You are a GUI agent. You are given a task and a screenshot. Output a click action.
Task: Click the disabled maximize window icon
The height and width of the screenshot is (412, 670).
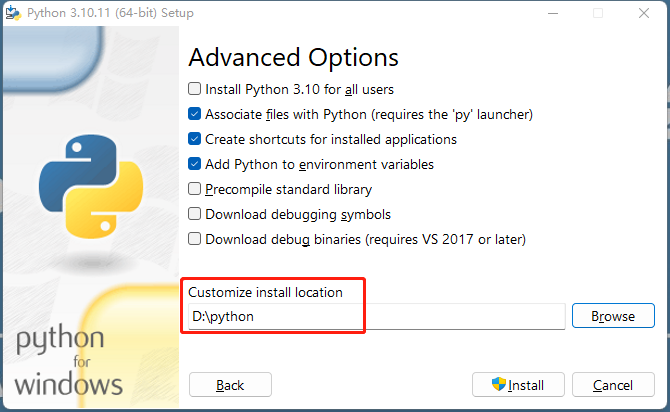click(598, 13)
